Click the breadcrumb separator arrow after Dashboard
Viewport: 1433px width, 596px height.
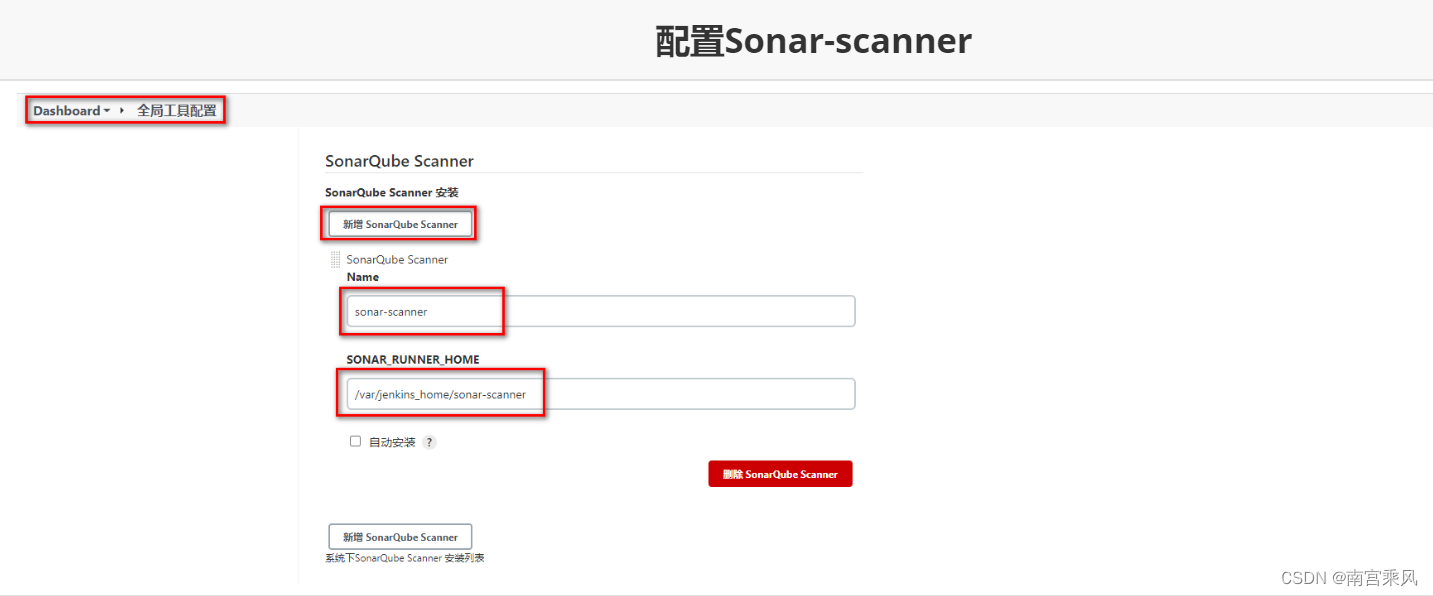[122, 111]
